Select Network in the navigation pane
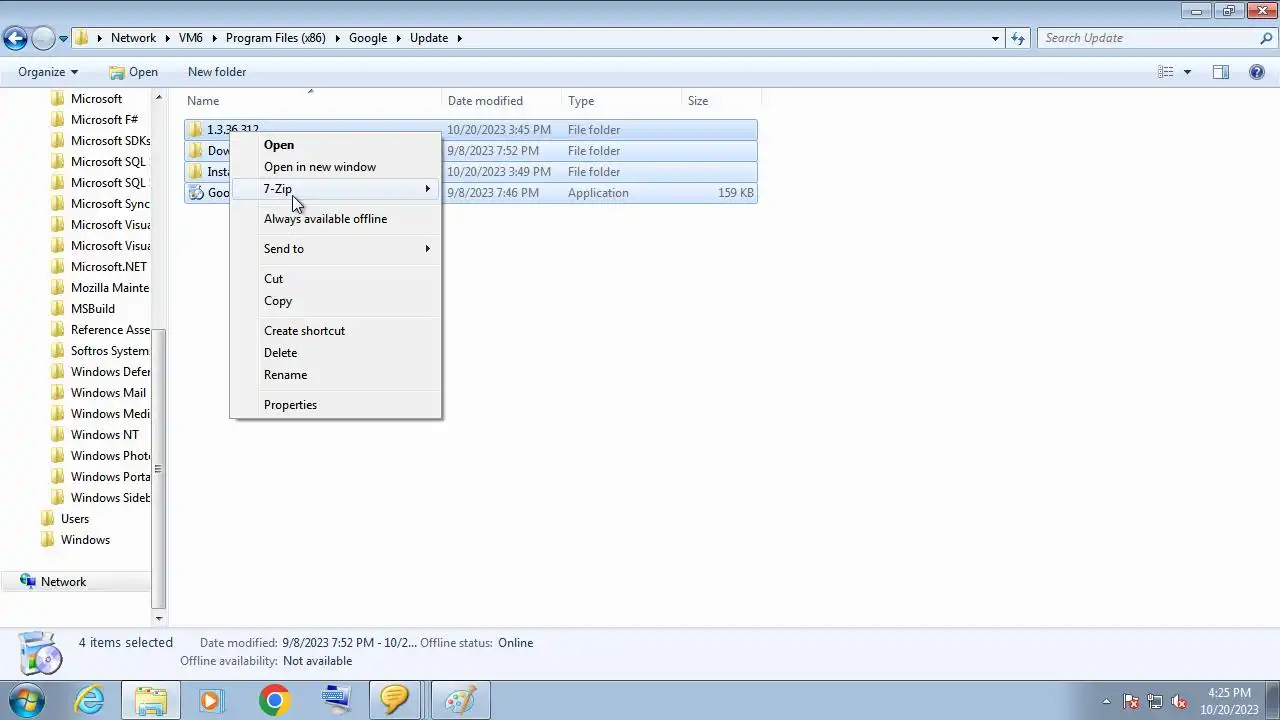Image resolution: width=1280 pixels, height=720 pixels. (63, 582)
